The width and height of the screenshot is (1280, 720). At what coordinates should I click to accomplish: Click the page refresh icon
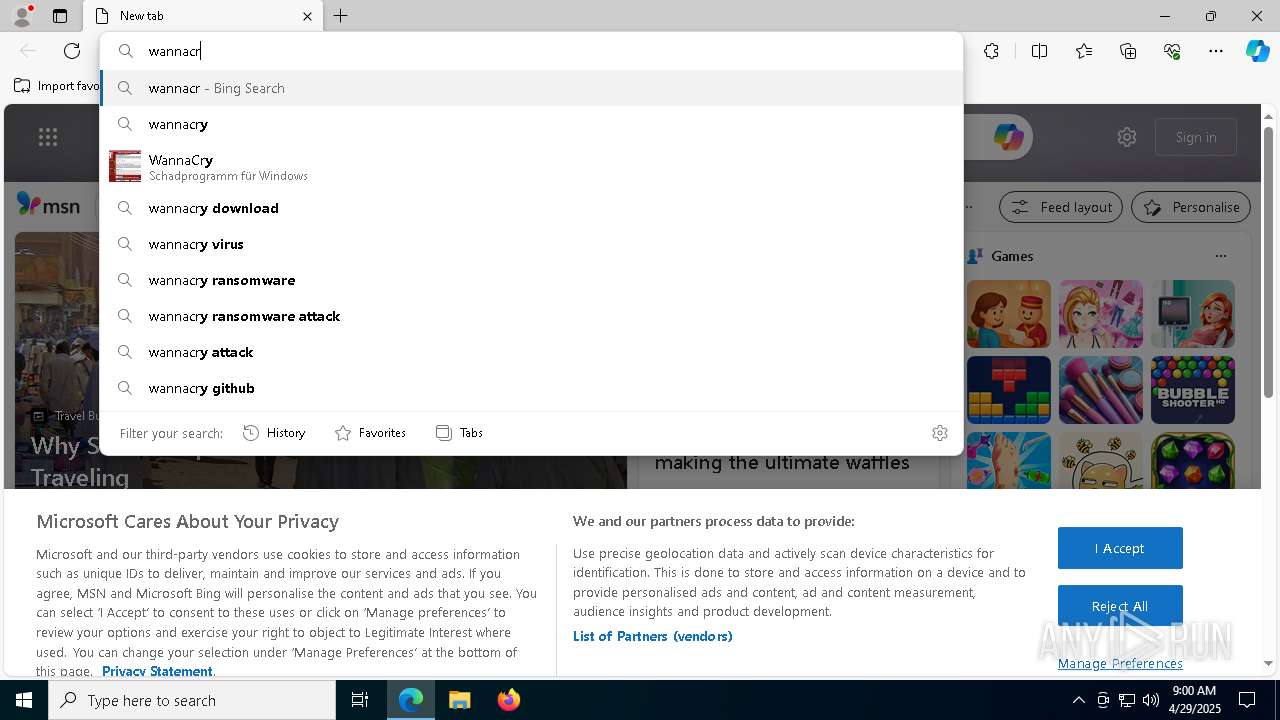coord(72,51)
